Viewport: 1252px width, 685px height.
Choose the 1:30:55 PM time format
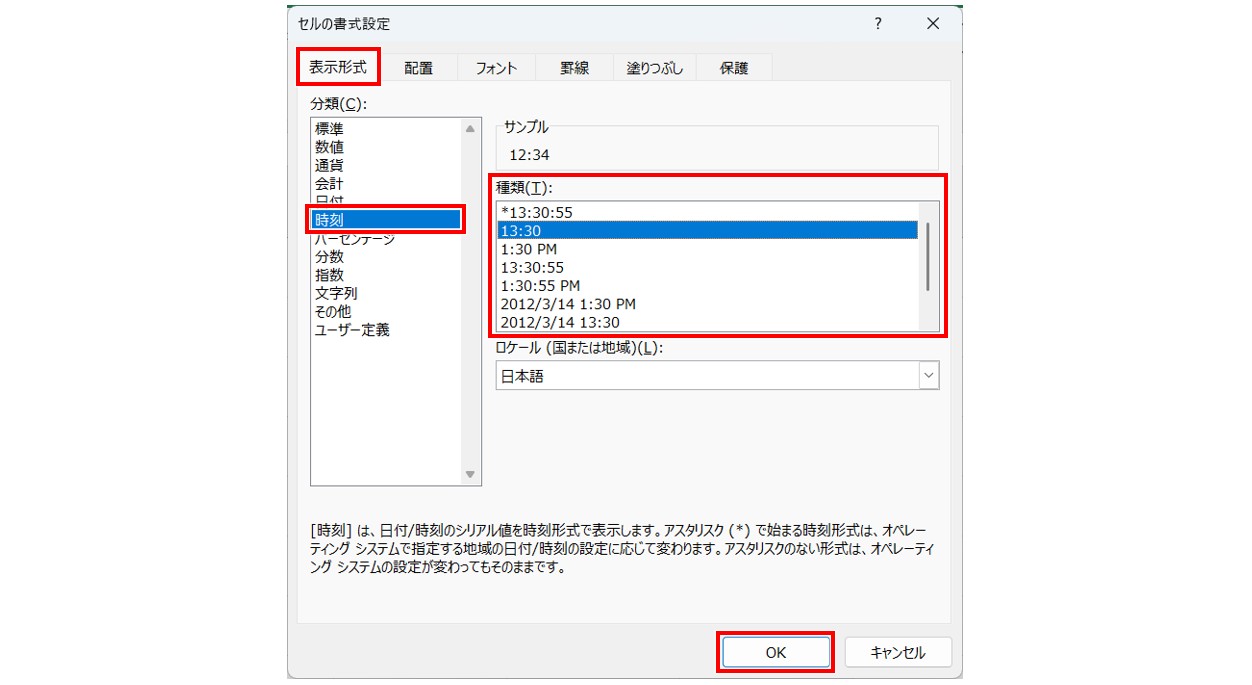click(707, 285)
